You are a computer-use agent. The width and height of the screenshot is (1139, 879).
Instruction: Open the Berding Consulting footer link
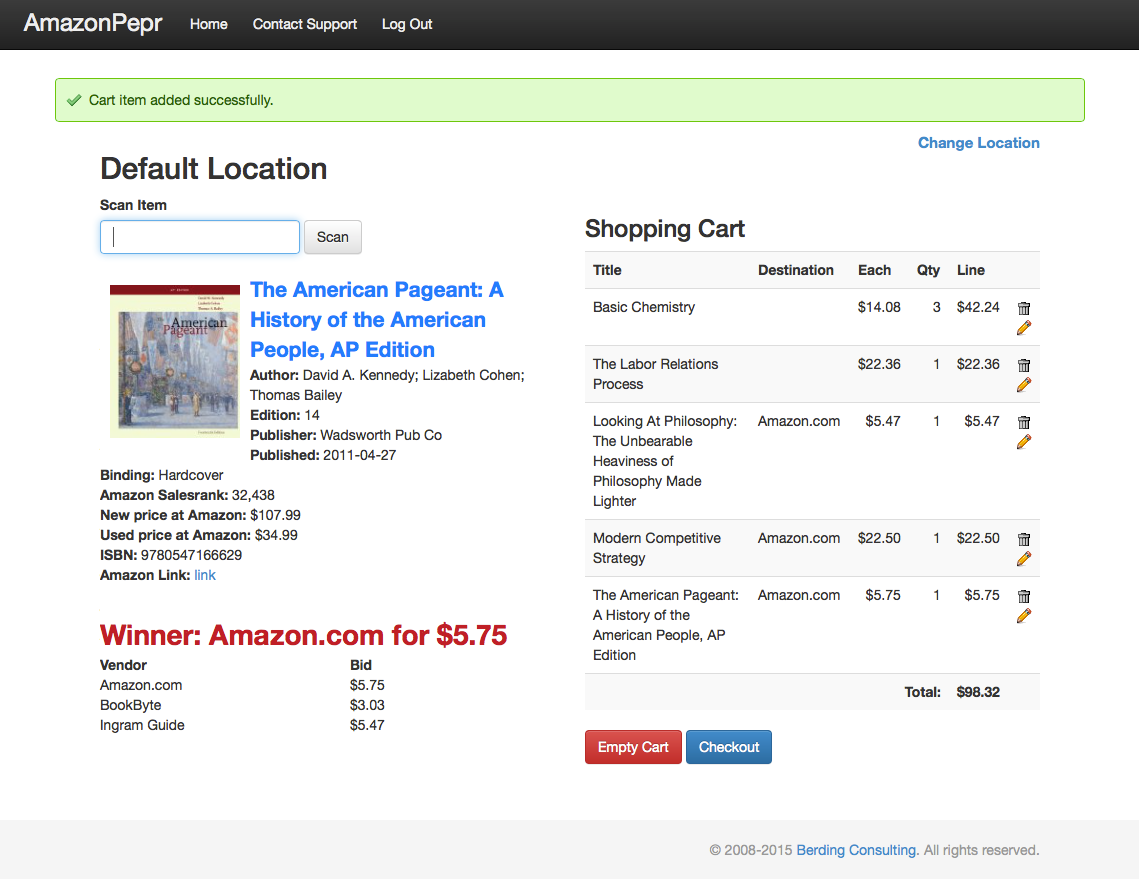tap(856, 850)
